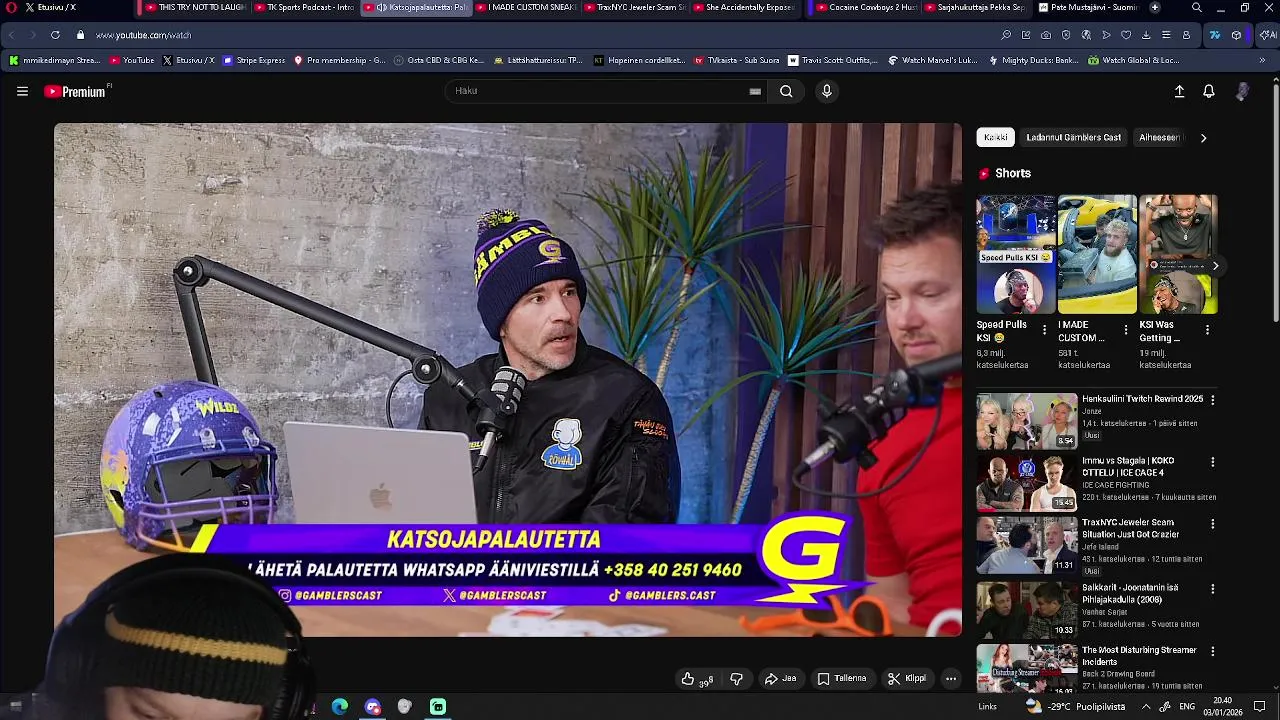1280x720 pixels.
Task: Open more actions ellipsis below video
Action: tap(951, 679)
